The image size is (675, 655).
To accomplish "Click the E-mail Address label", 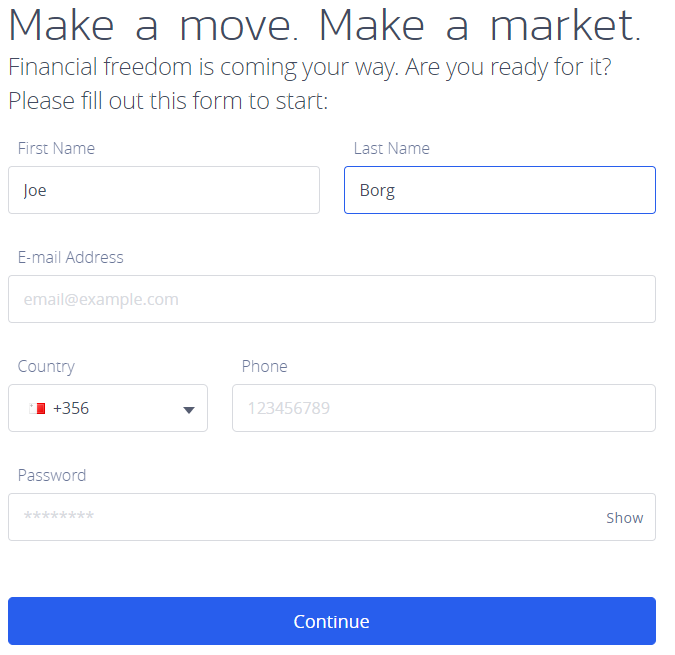I will (70, 257).
